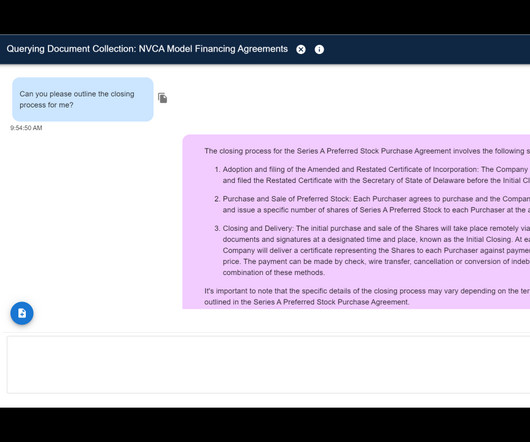Click the line "documents and signatures at a designated time"
This screenshot has width=530, height=442.
(376, 239)
